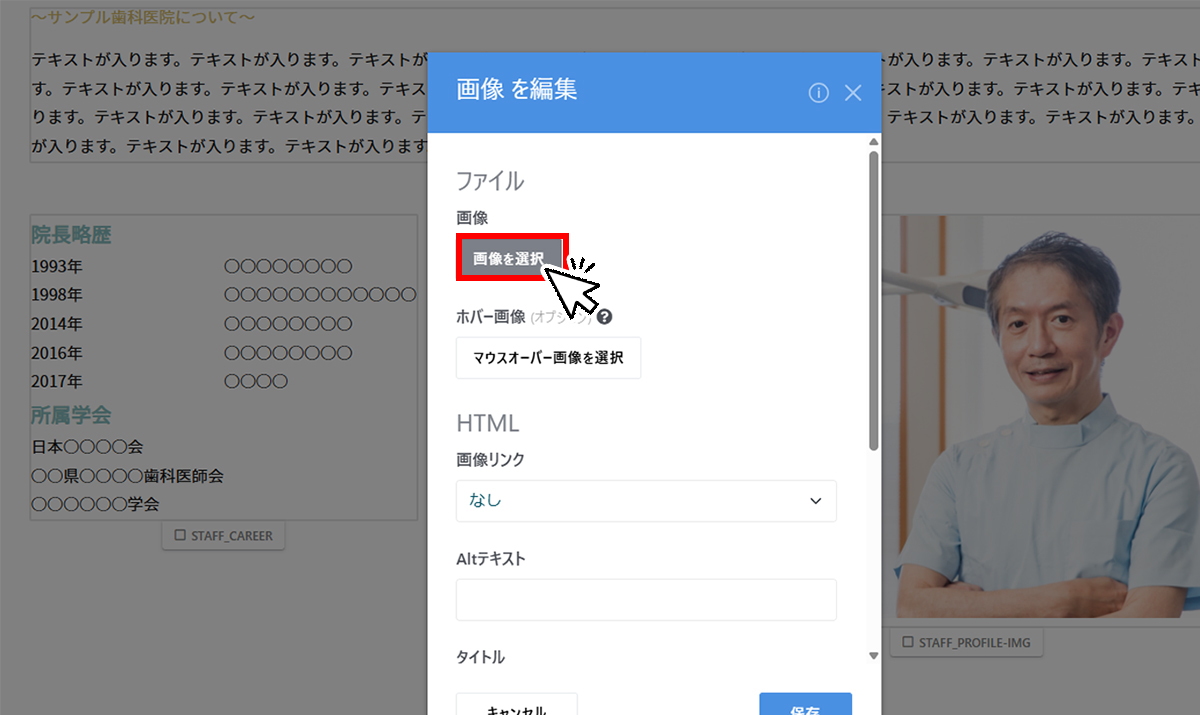Select マウスオーバー画像を選択 button
This screenshot has width=1200, height=715.
click(x=548, y=358)
